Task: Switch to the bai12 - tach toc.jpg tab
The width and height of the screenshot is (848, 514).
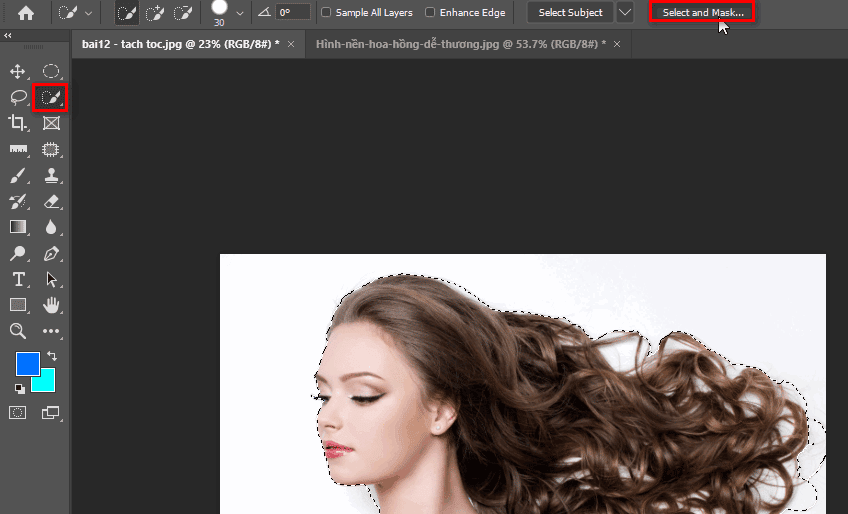Action: [180, 44]
